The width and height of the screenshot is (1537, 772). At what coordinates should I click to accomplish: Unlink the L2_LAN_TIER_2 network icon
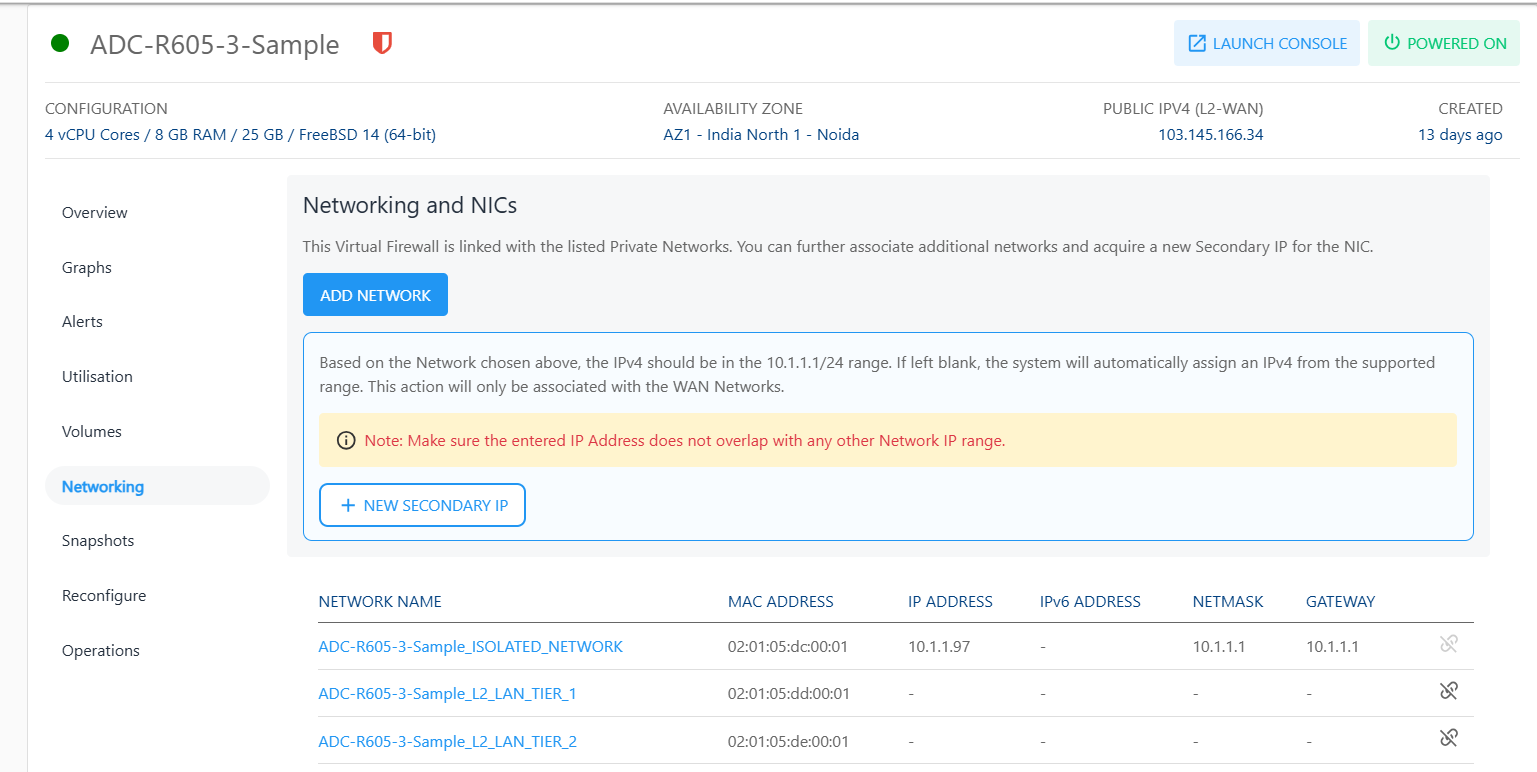pyautogui.click(x=1448, y=739)
